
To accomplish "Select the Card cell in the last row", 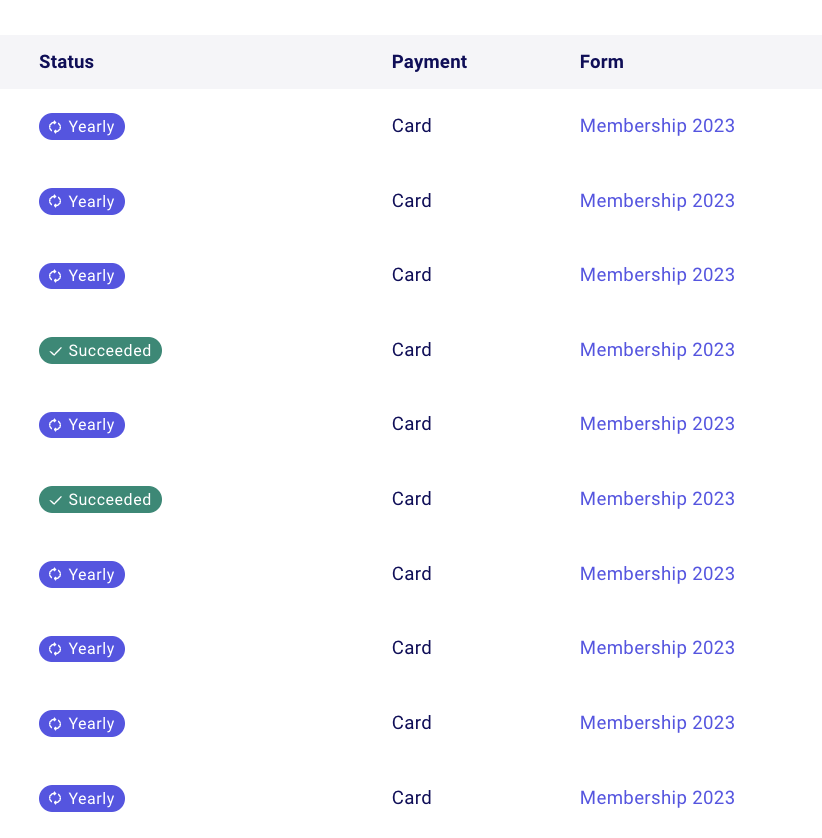I will [x=412, y=798].
